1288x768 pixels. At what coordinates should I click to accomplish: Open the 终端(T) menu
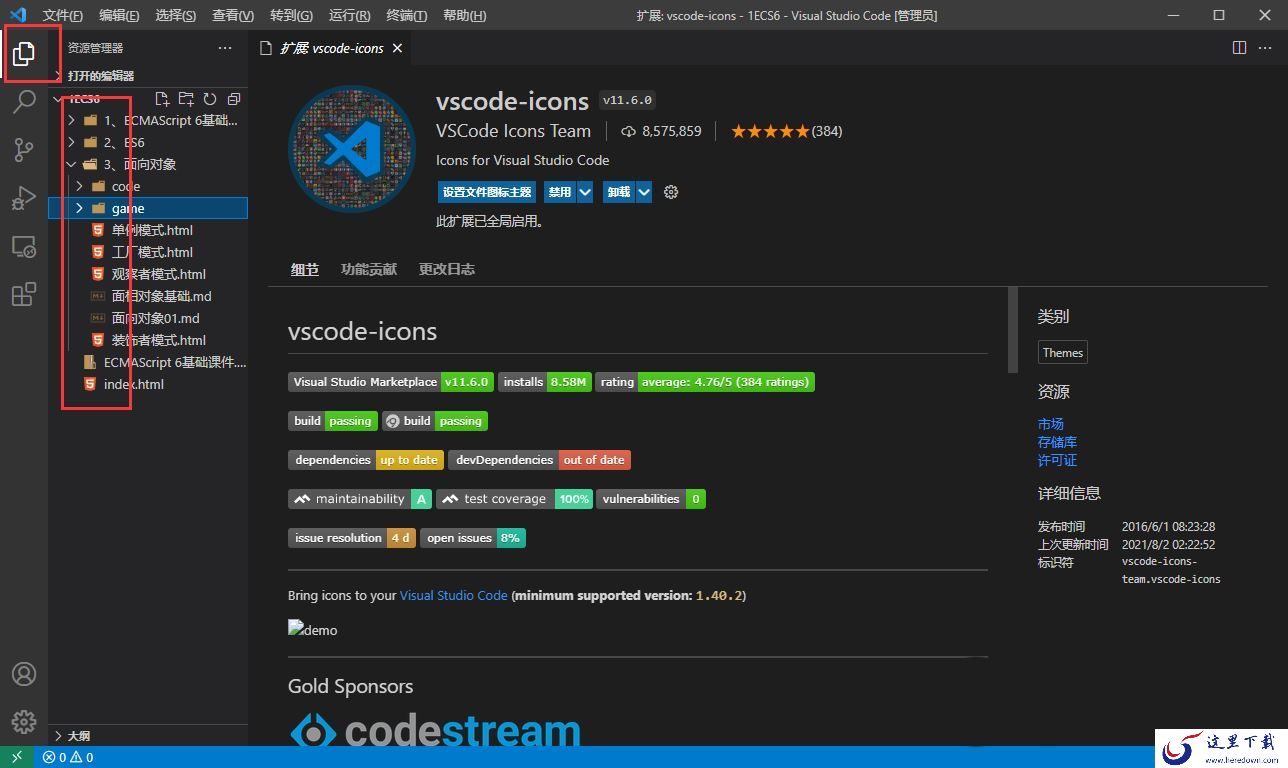pos(406,15)
